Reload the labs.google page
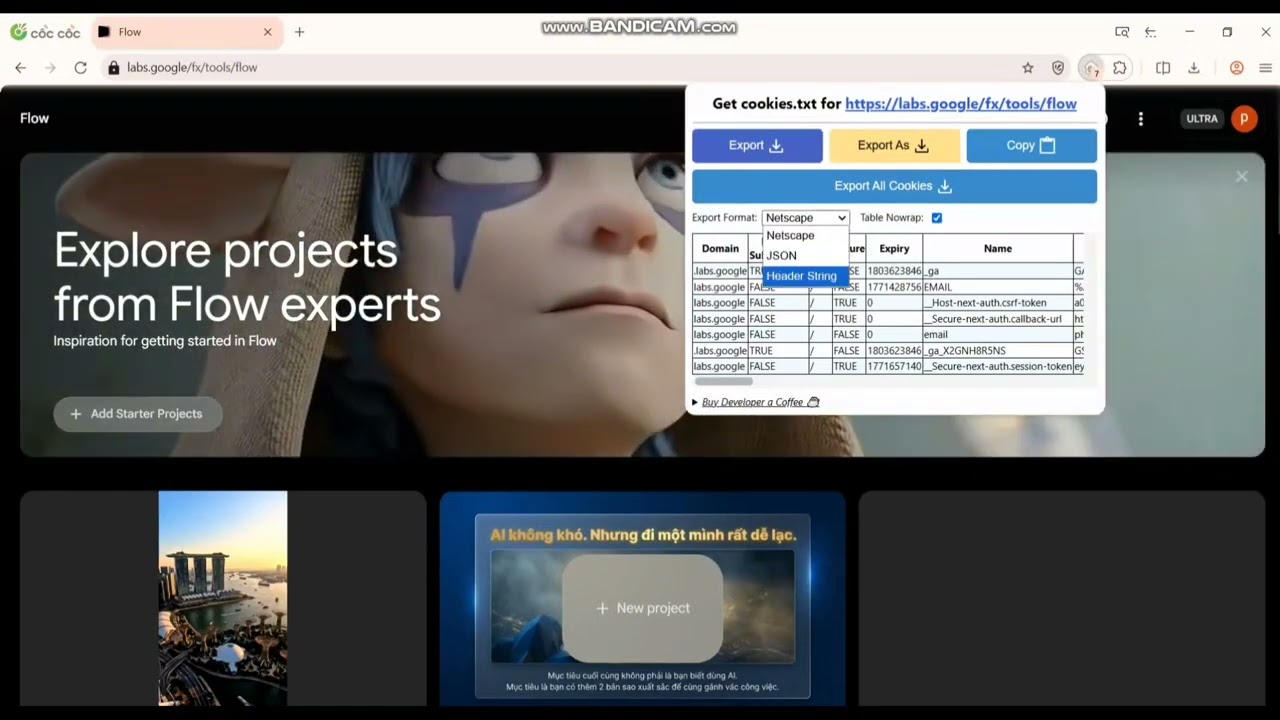Screen dimensions: 1280x720 coord(81,68)
